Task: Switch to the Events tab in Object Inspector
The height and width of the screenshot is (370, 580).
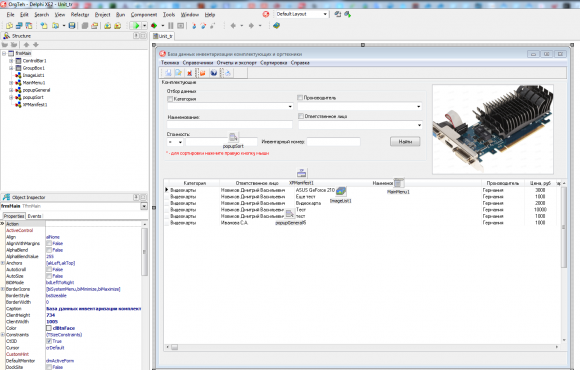Action: click(34, 216)
